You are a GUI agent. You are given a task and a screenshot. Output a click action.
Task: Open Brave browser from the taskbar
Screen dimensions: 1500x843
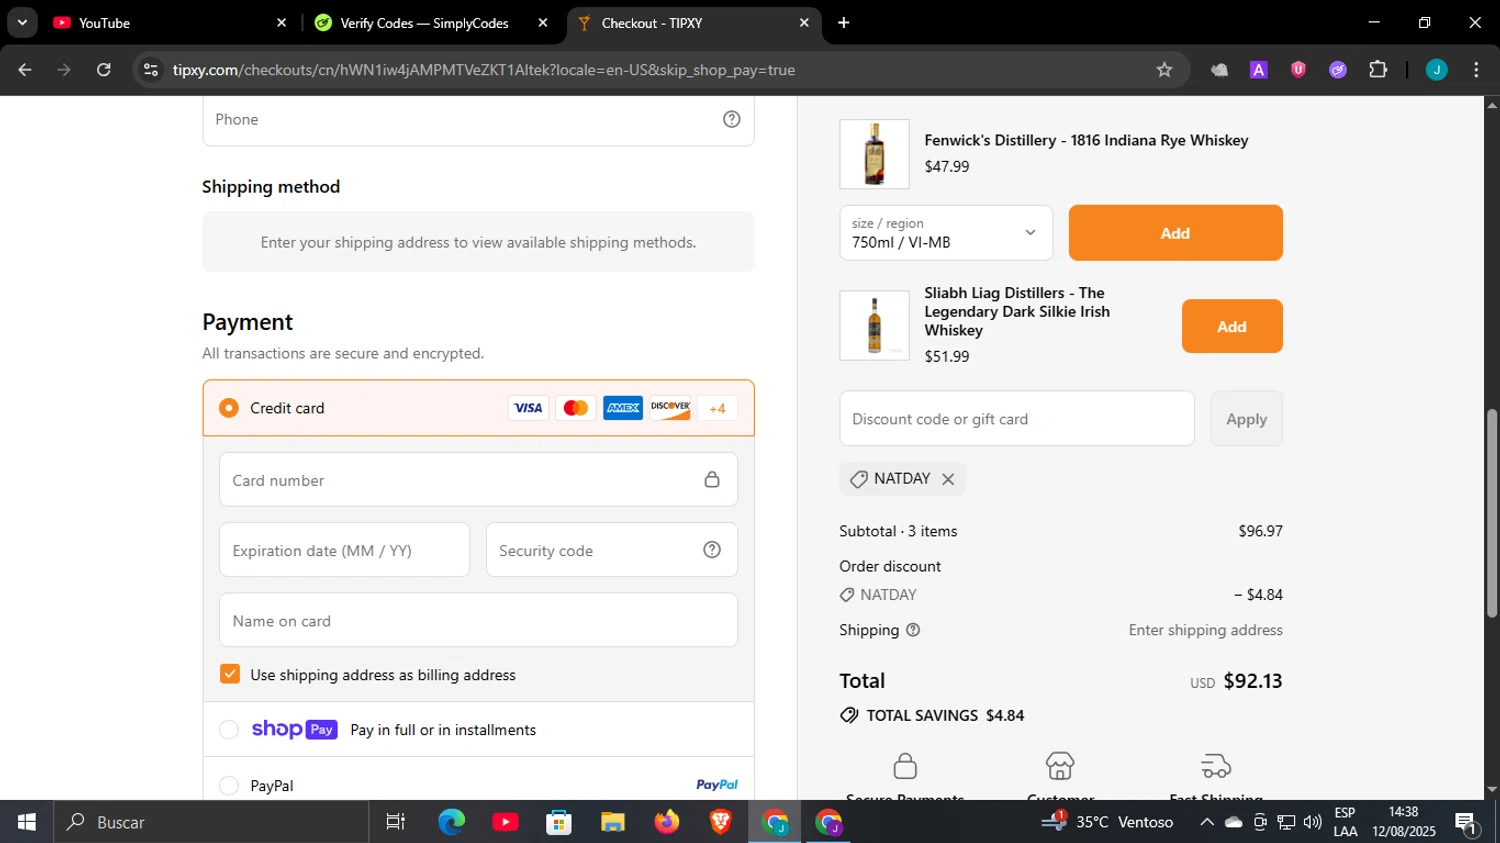click(x=720, y=822)
